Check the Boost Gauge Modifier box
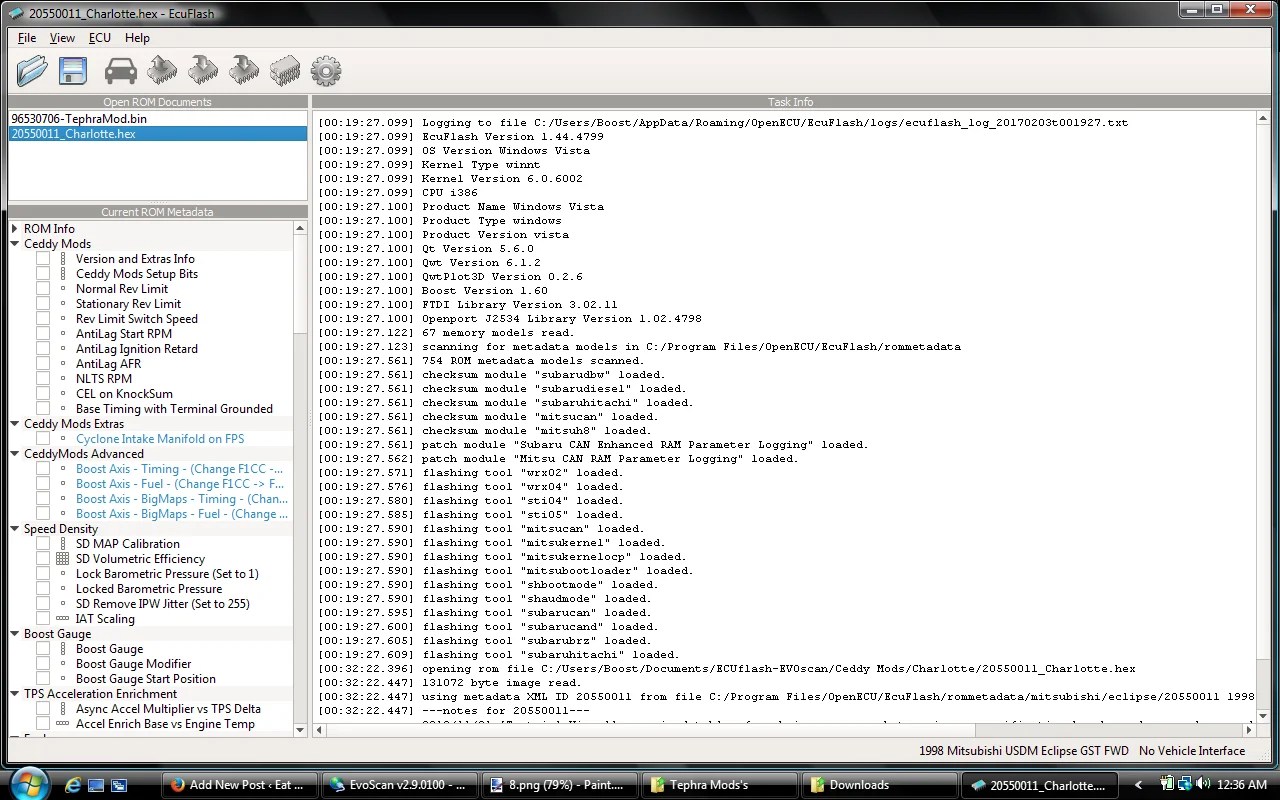Viewport: 1280px width, 800px height. pos(43,664)
